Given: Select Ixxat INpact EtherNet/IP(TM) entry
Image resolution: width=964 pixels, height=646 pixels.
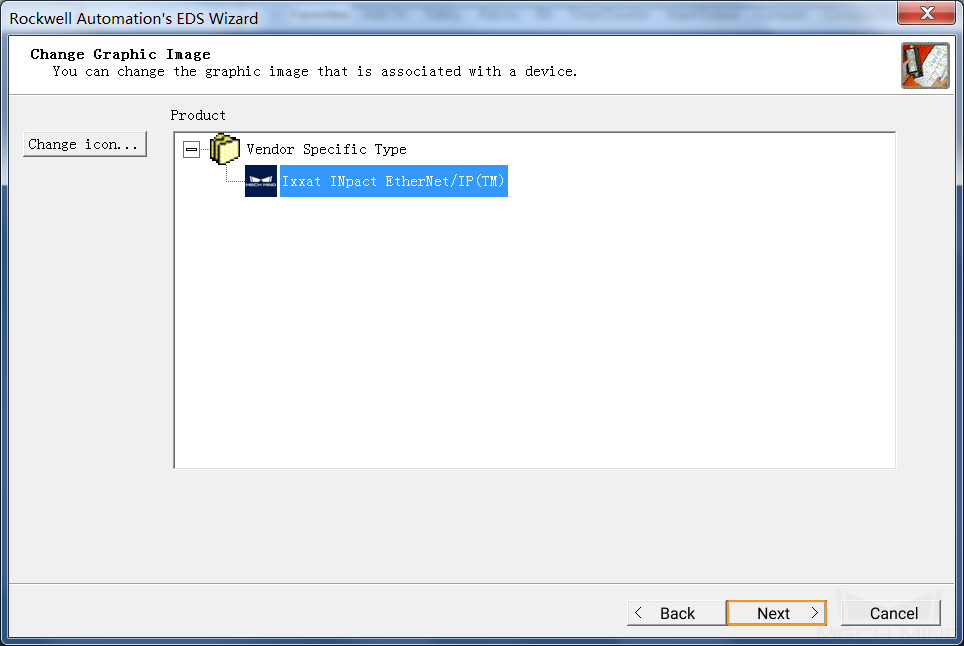Looking at the screenshot, I should 393,181.
